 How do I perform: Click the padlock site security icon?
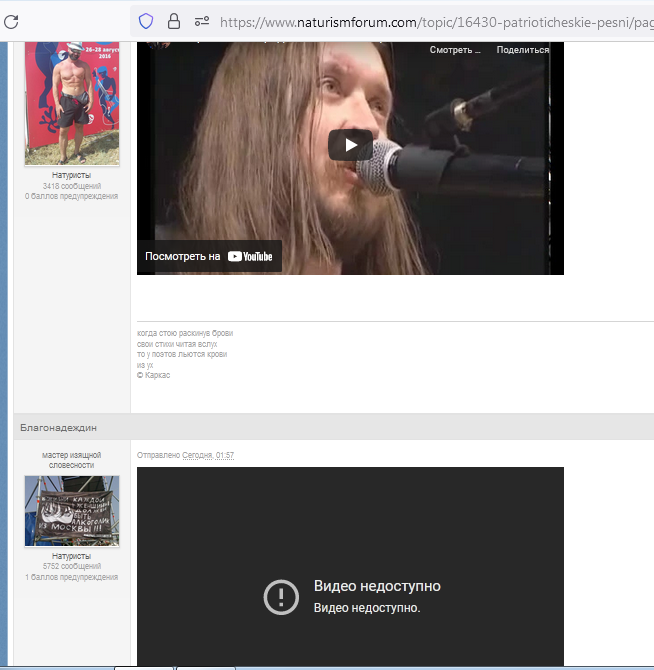[173, 21]
